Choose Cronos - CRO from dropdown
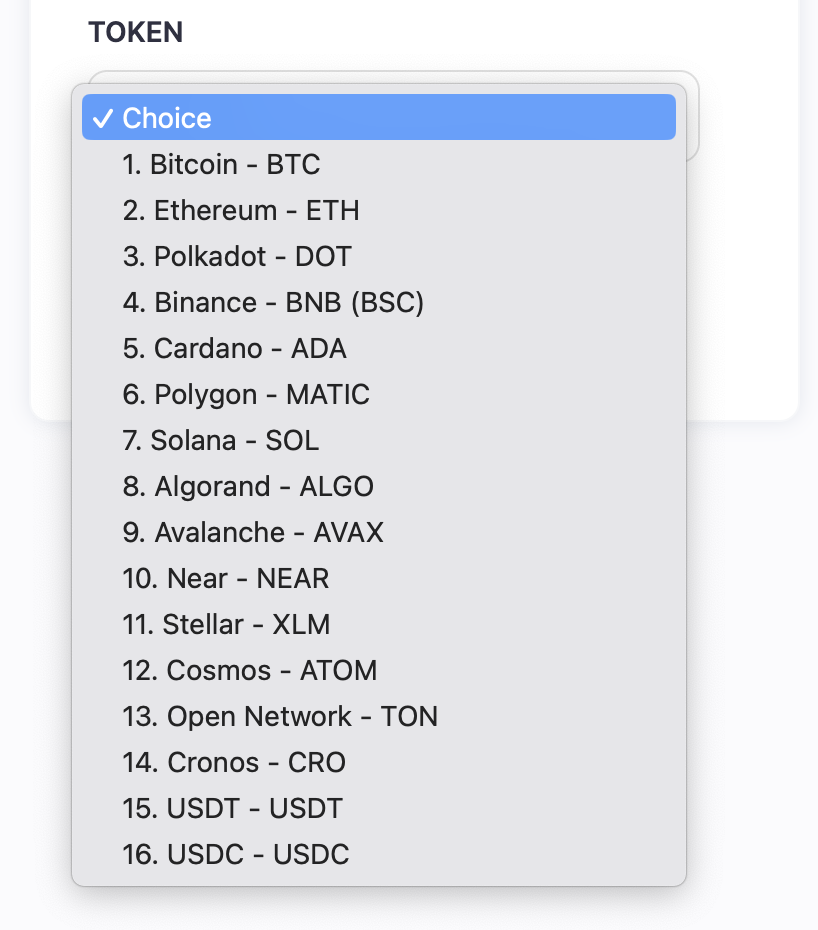818x930 pixels. [234, 762]
